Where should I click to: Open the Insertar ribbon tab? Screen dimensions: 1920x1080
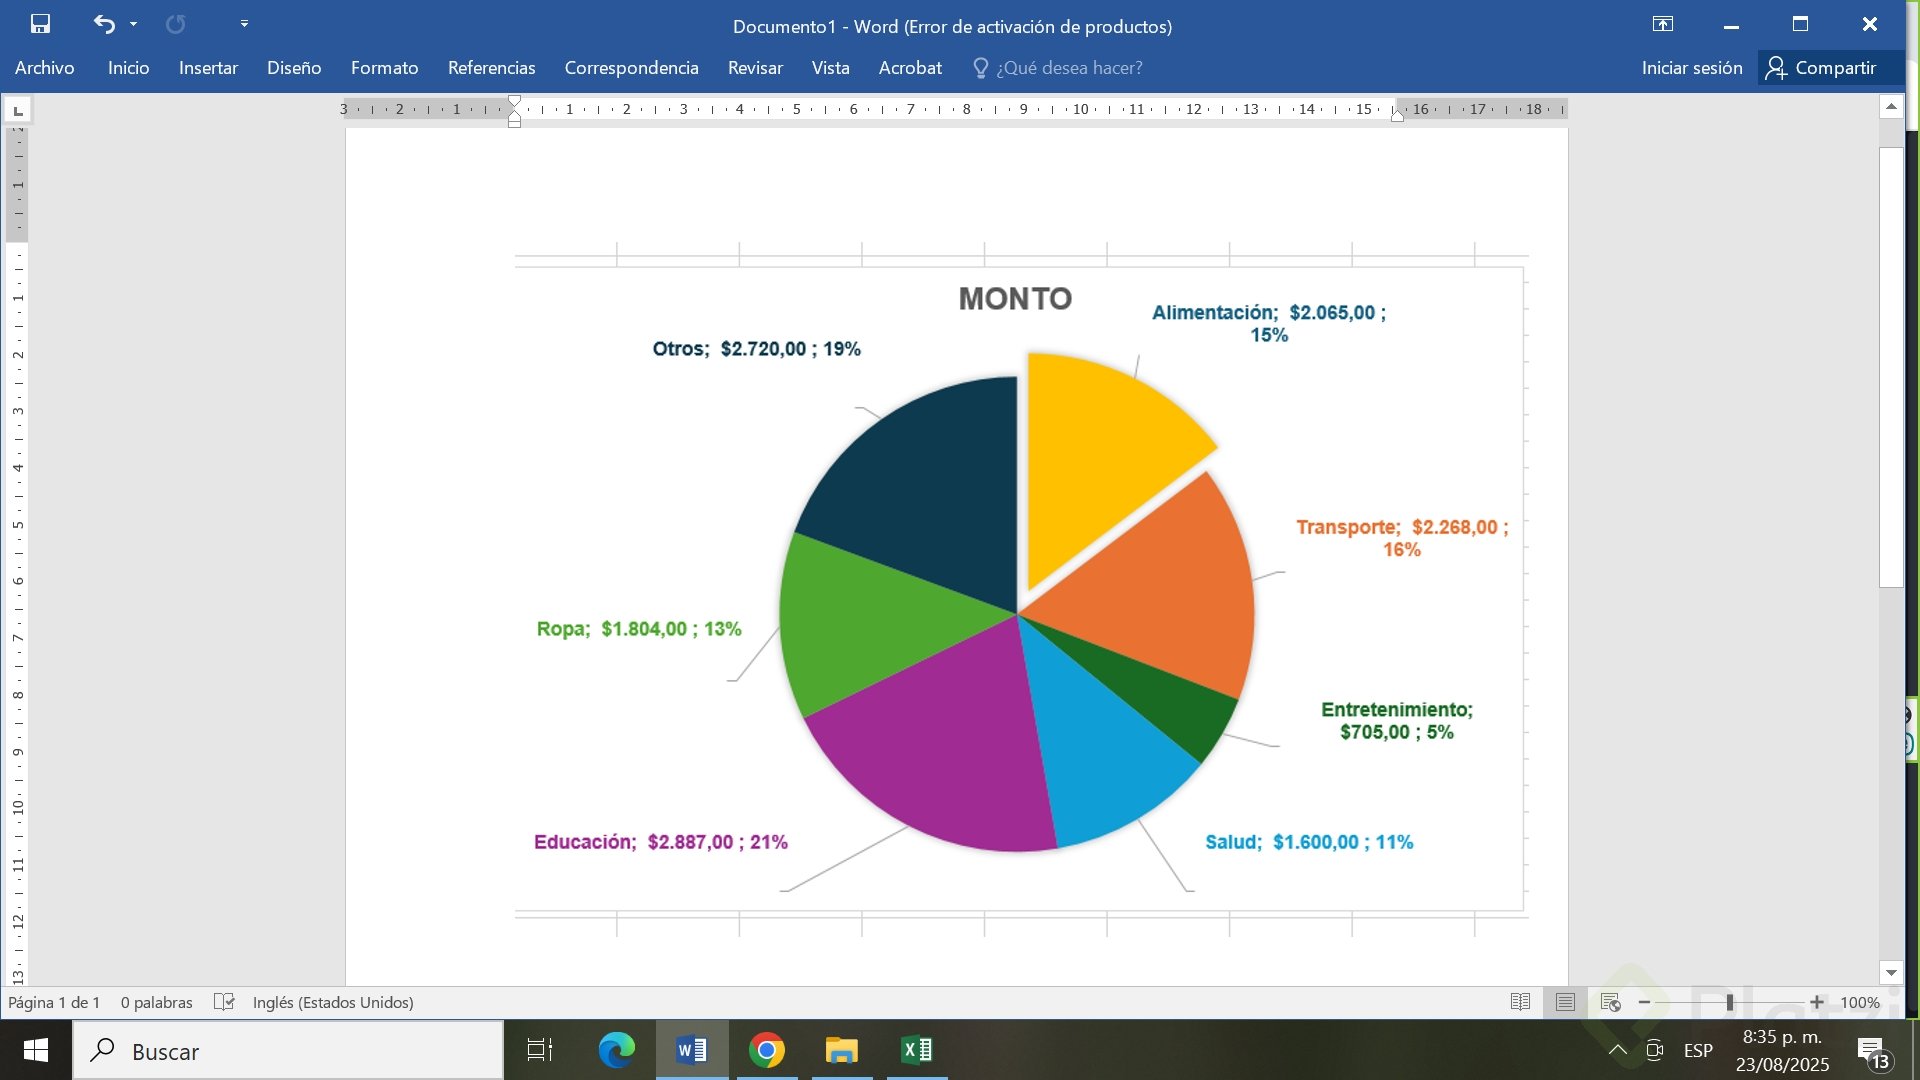coord(208,68)
